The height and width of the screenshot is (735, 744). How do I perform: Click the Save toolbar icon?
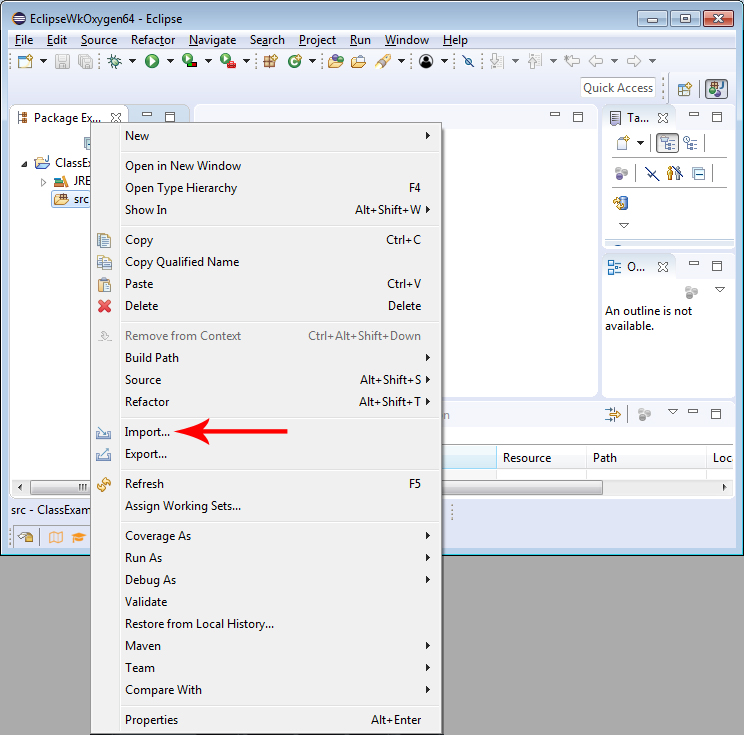pyautogui.click(x=62, y=61)
